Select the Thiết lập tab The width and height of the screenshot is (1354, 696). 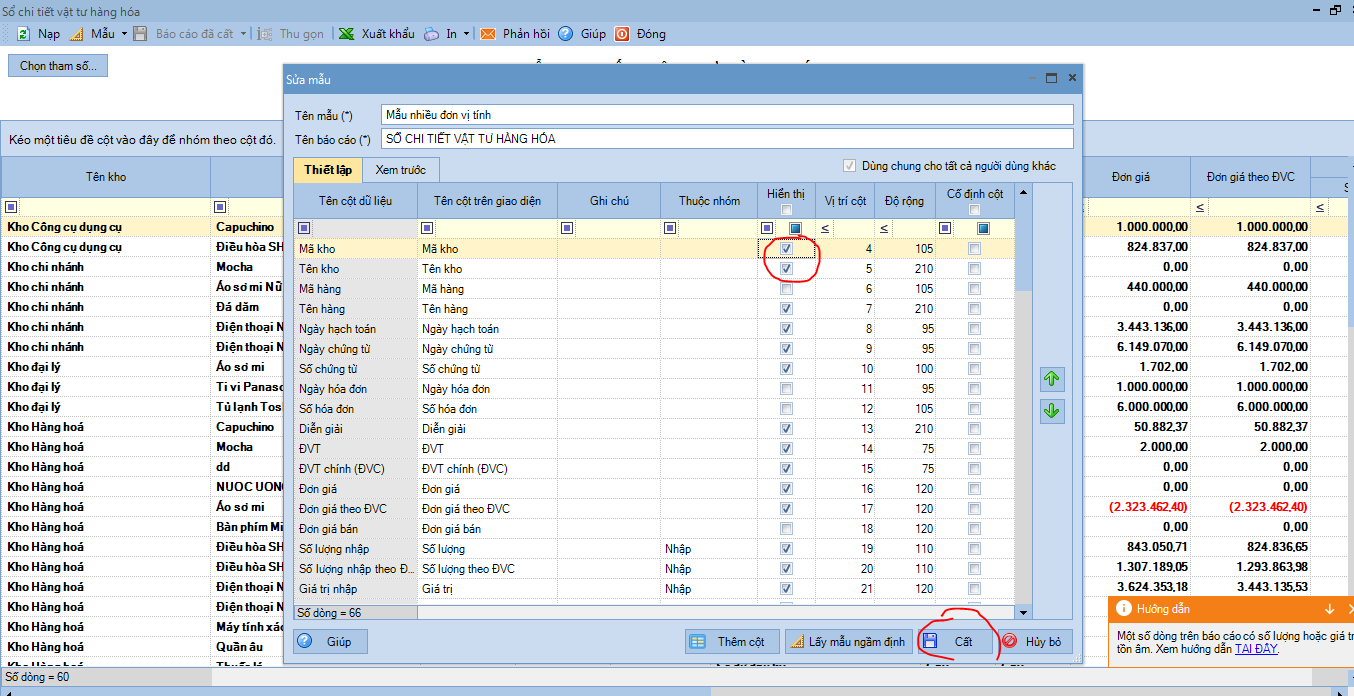(x=327, y=170)
